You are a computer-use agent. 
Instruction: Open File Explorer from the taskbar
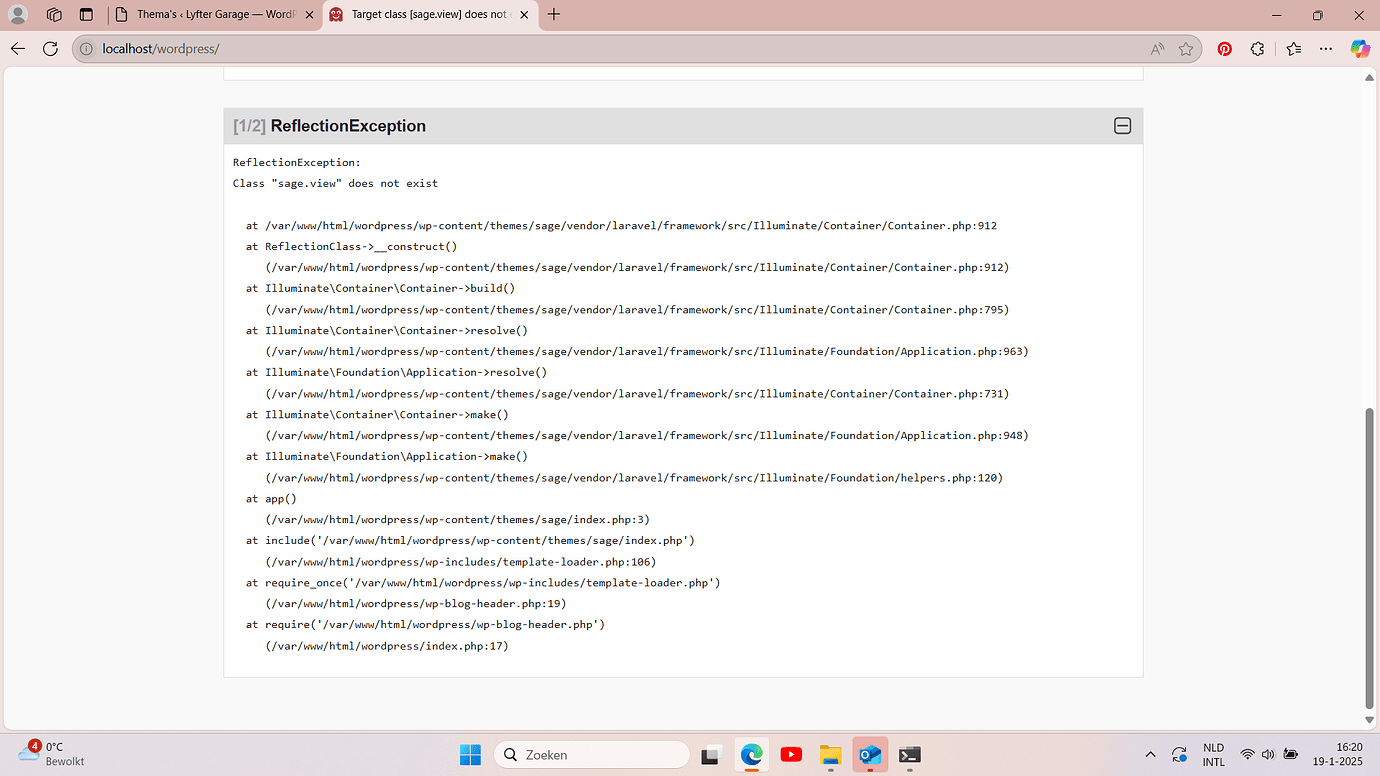pos(830,754)
